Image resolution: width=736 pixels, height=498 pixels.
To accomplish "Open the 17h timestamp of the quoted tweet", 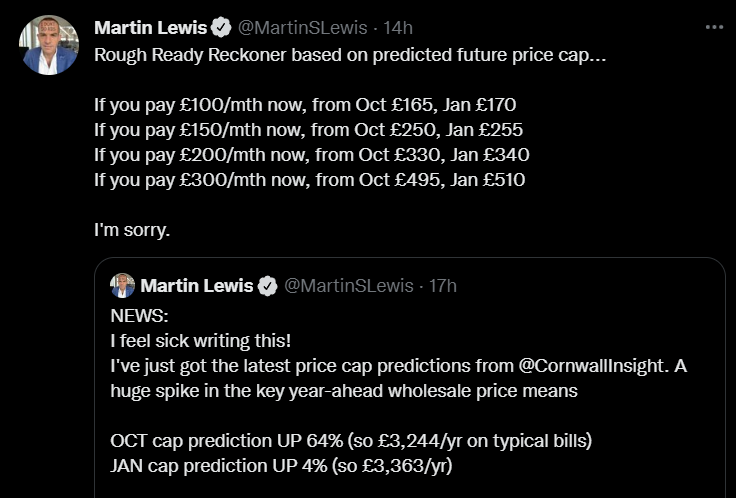I will (443, 286).
